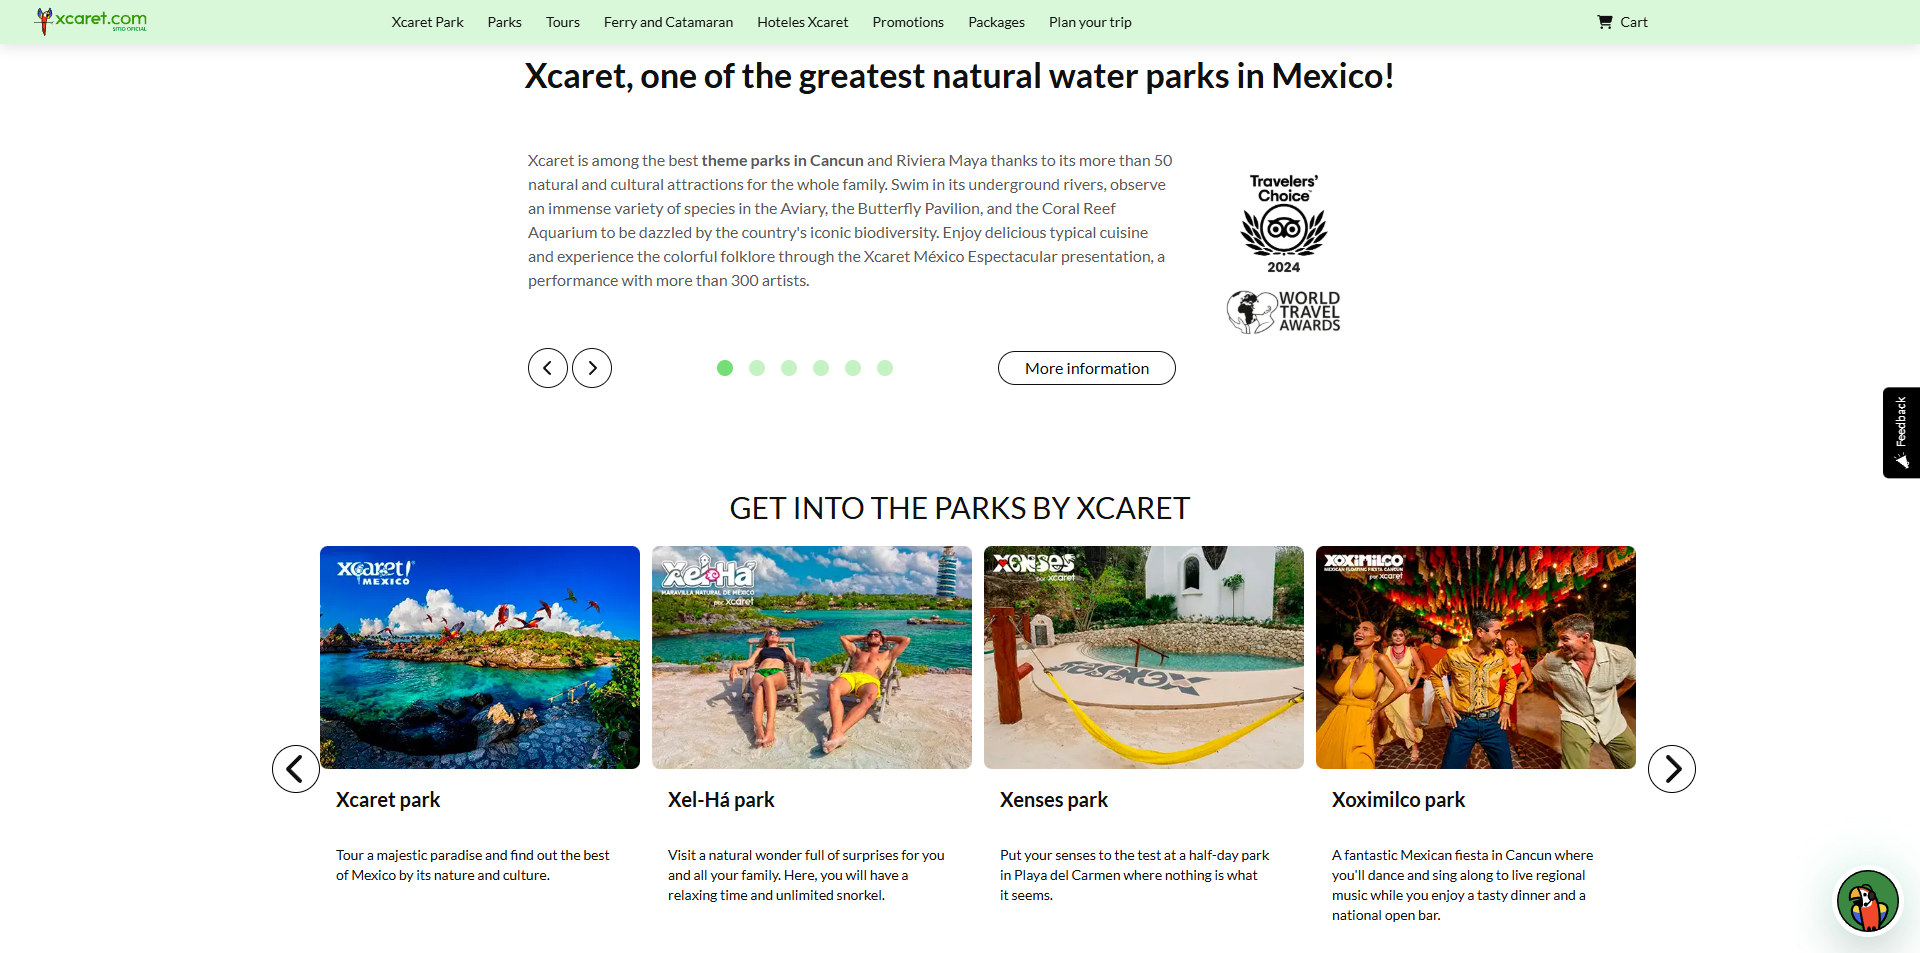Screen dimensions: 1920x953
Task: Click the Xoximilco park title
Action: coord(1398,800)
